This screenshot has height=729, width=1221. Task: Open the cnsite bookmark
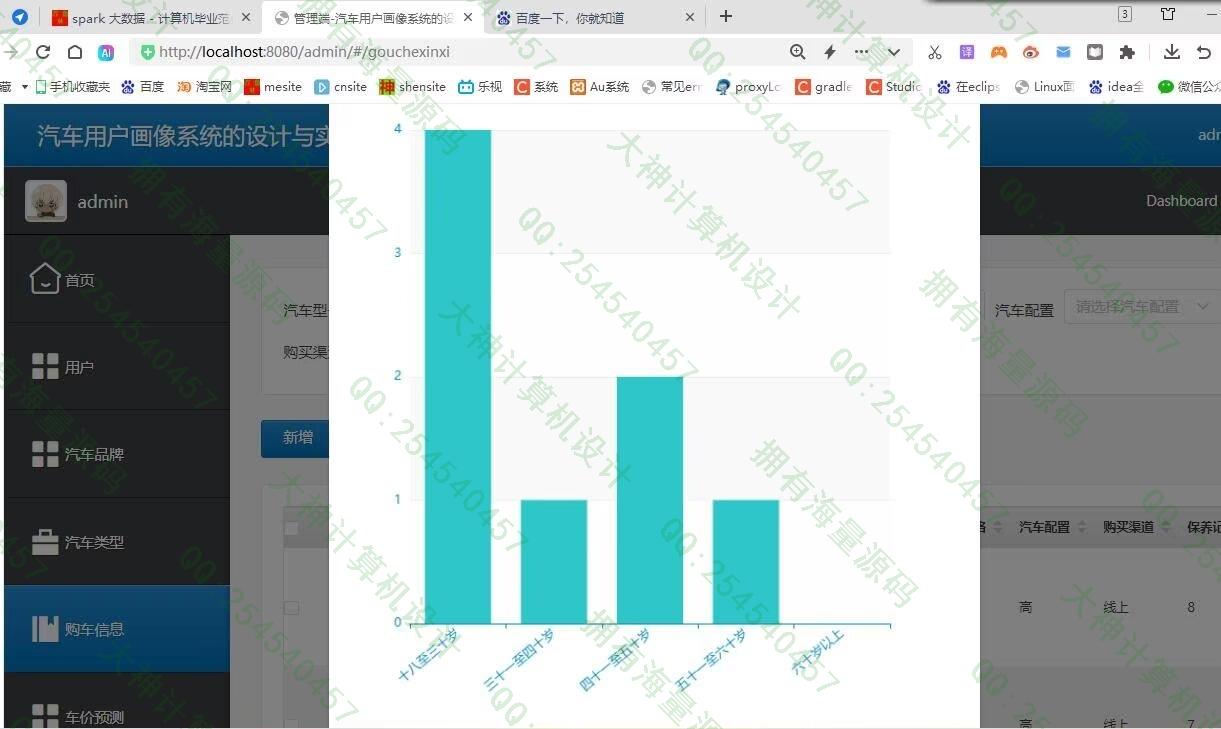[341, 87]
